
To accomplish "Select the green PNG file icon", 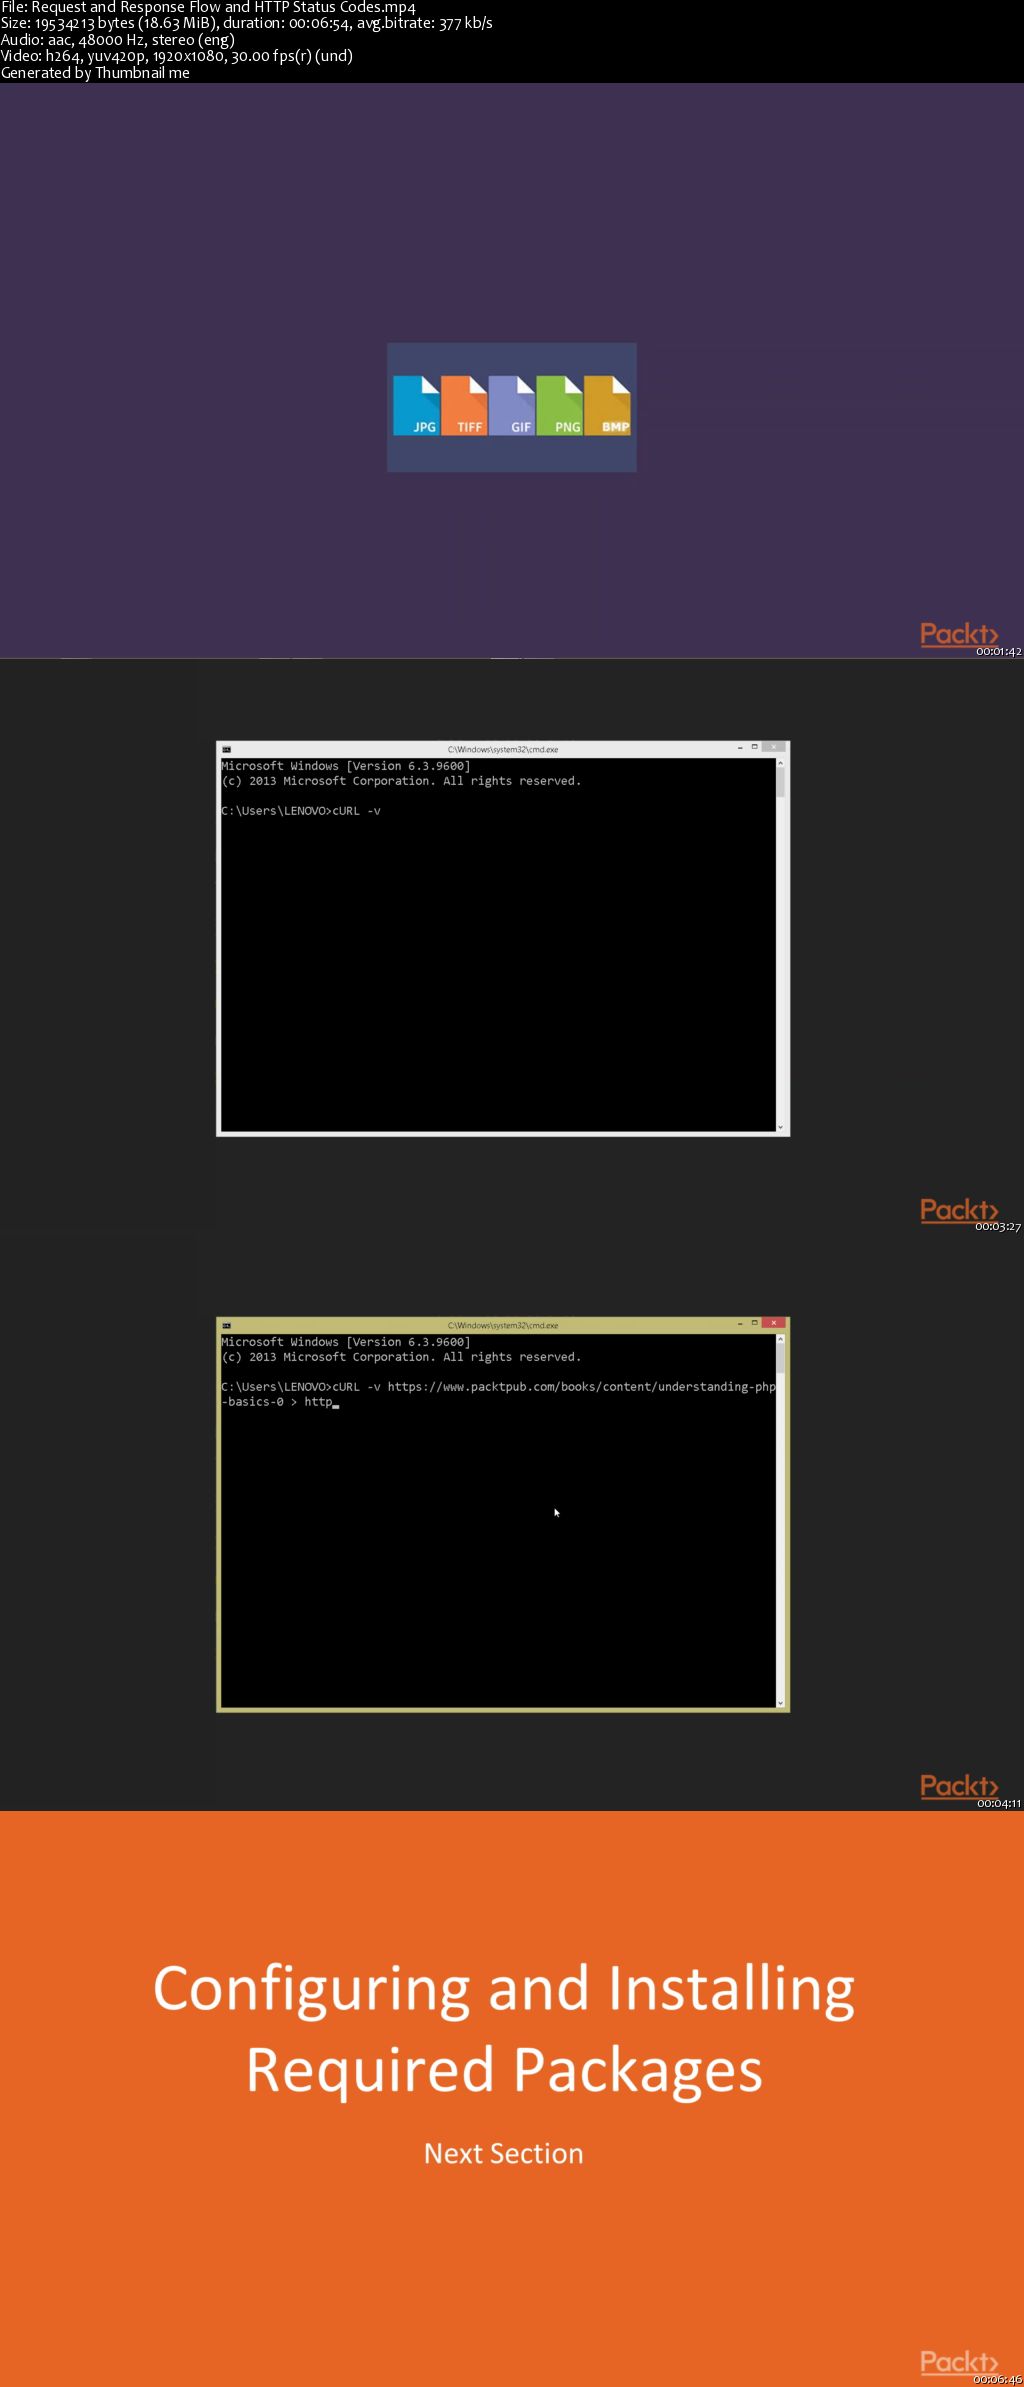I will pos(559,405).
